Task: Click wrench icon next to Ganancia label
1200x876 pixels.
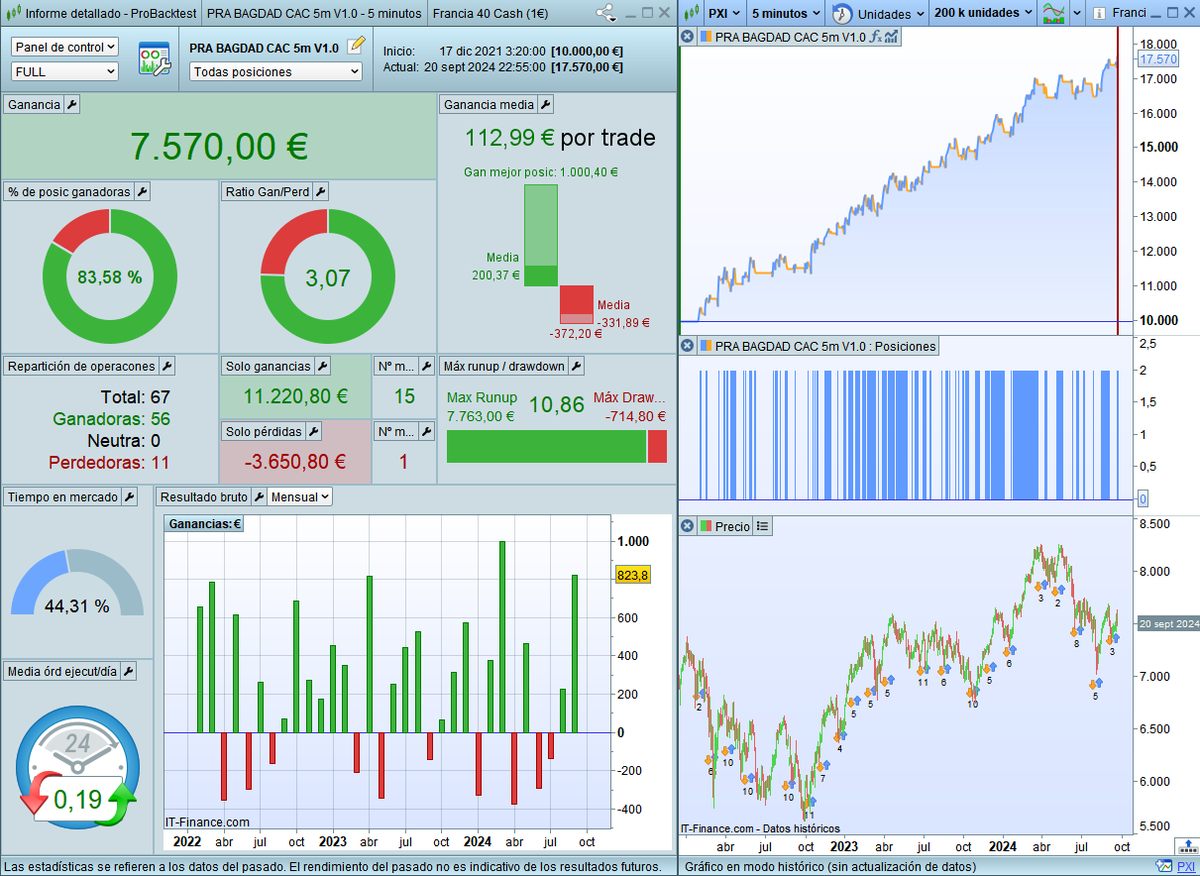Action: click(x=72, y=104)
